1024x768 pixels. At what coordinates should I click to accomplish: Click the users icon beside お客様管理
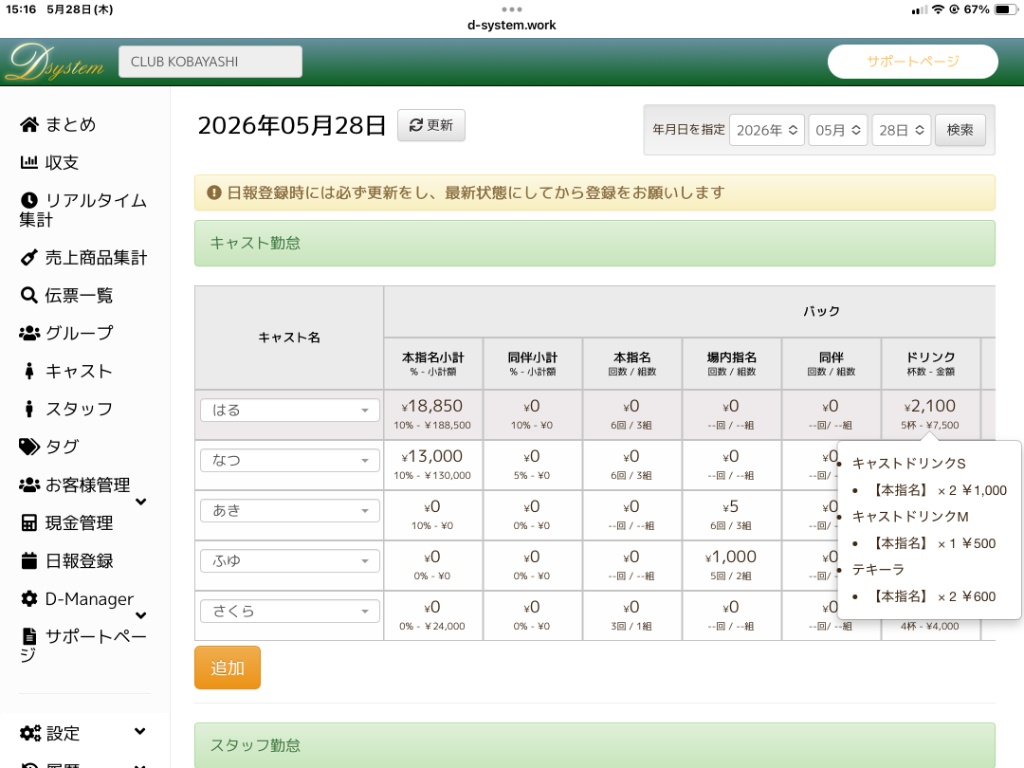pos(29,485)
